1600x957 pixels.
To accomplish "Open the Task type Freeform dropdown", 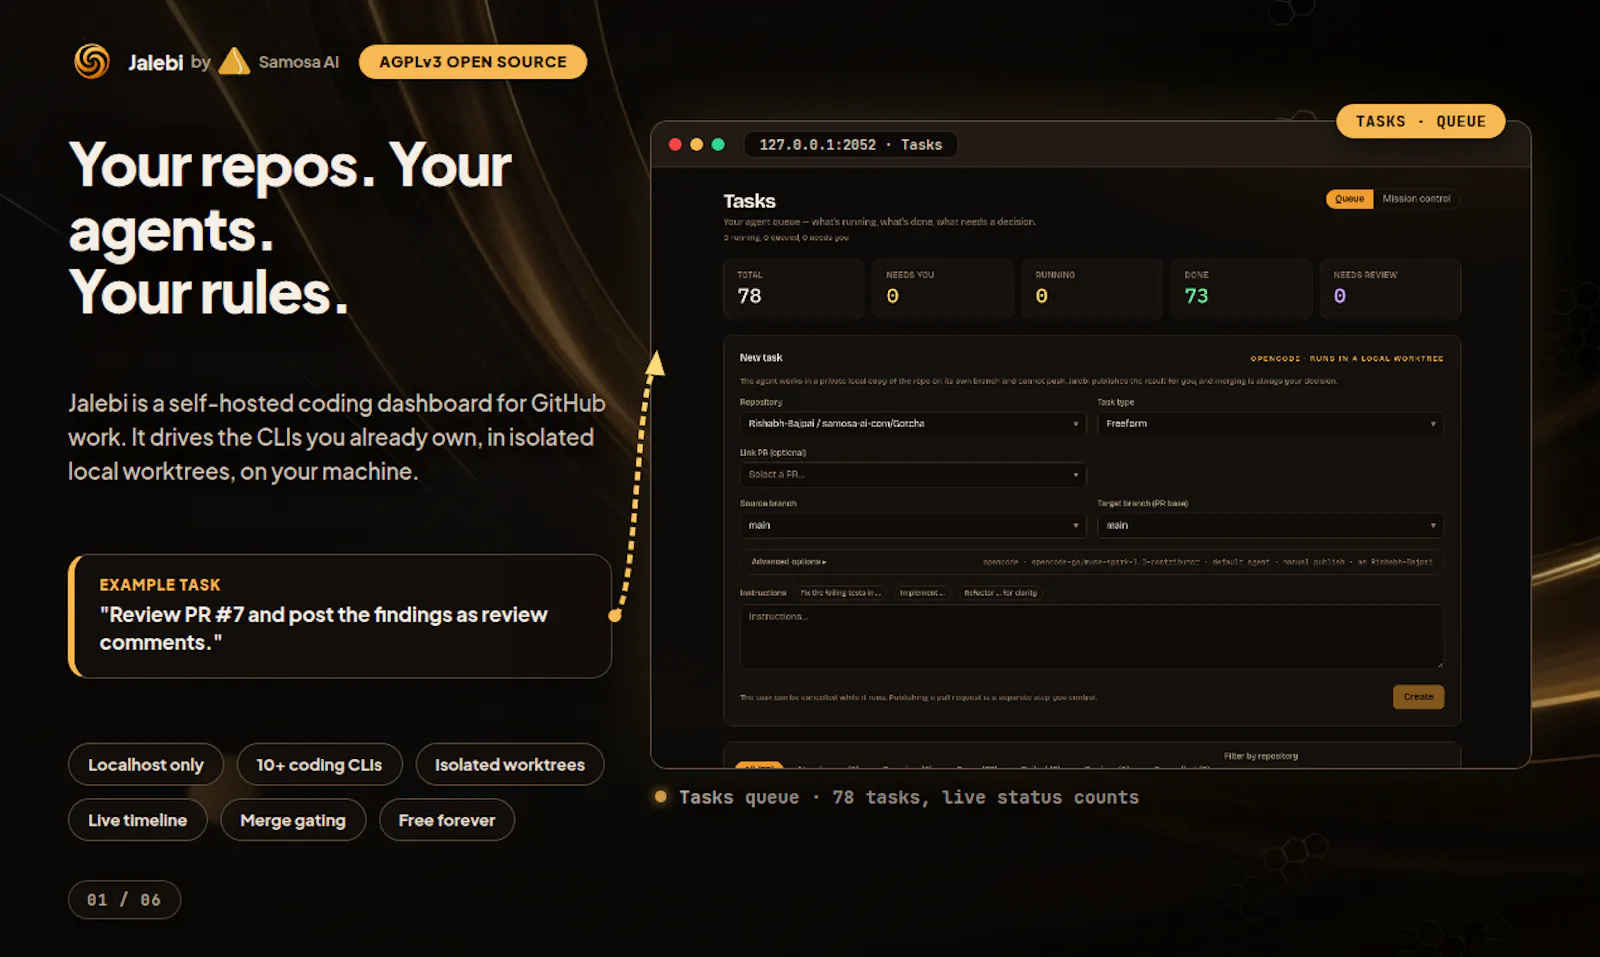I will [x=1270, y=424].
